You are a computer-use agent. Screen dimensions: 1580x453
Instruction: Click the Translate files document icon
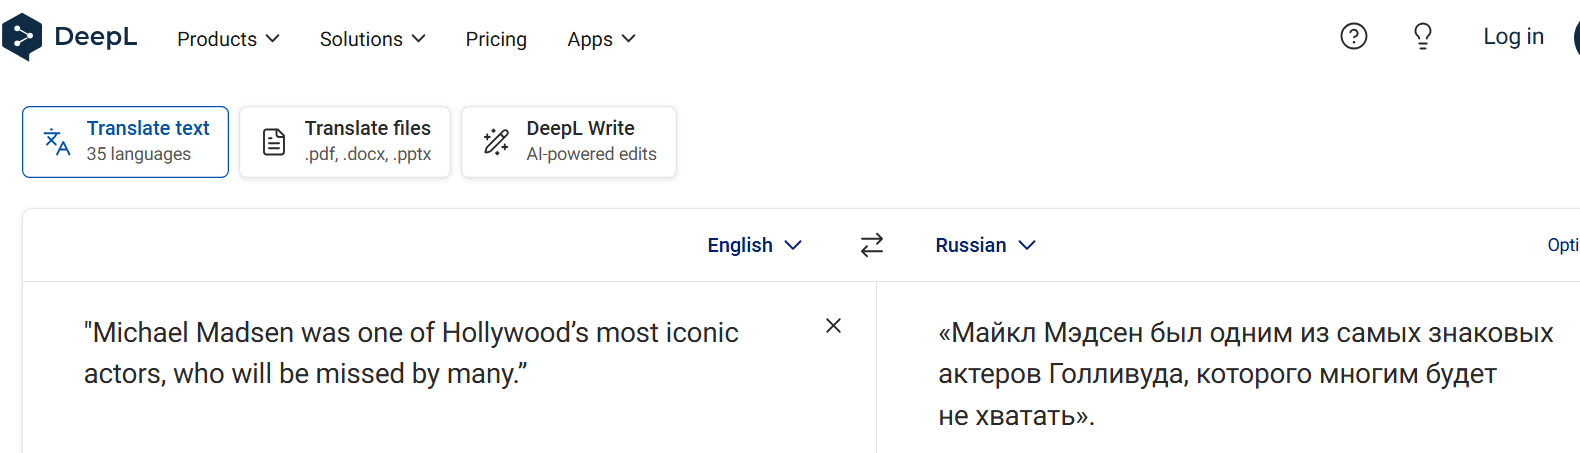(274, 142)
